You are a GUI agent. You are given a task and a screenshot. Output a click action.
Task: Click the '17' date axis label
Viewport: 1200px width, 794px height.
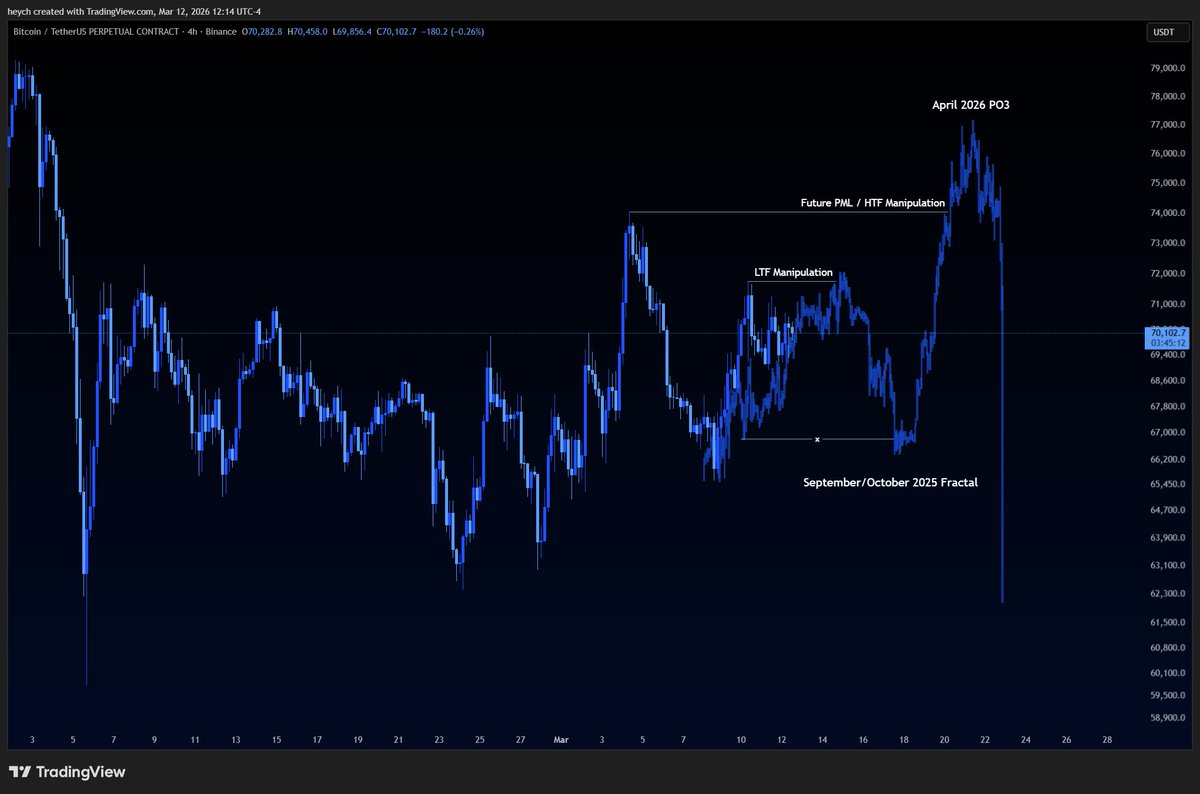317,740
